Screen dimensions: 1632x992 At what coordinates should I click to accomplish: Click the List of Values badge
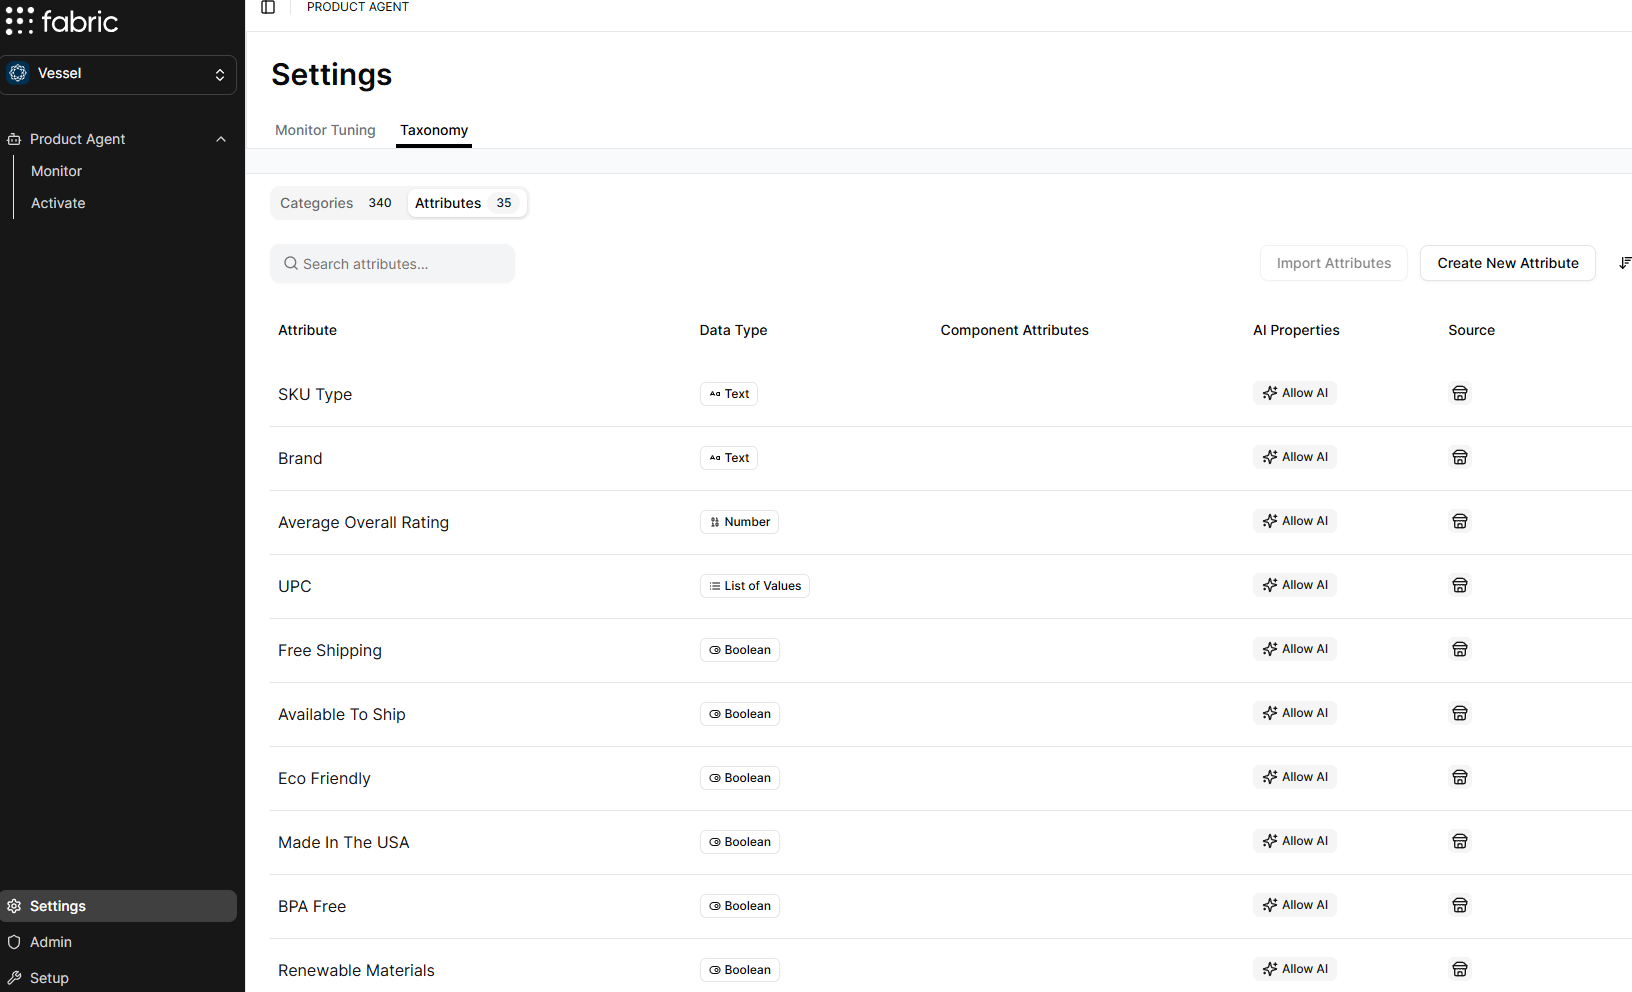755,586
